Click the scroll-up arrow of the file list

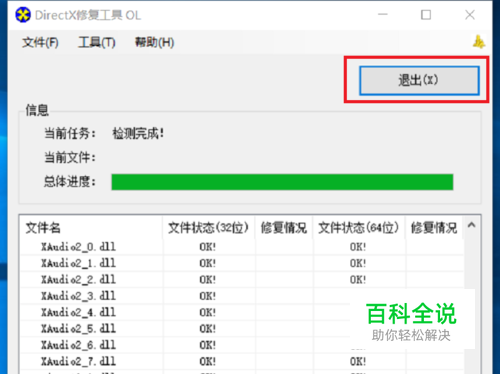(x=471, y=225)
